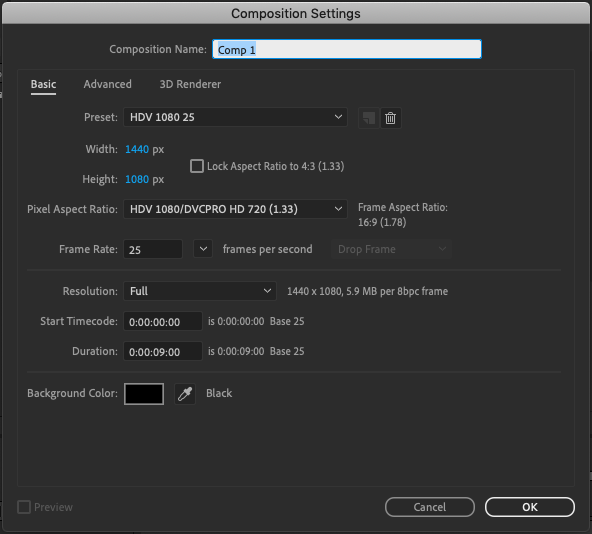The width and height of the screenshot is (592, 534).
Task: Open the Drop Frame dropdown
Action: click(391, 249)
